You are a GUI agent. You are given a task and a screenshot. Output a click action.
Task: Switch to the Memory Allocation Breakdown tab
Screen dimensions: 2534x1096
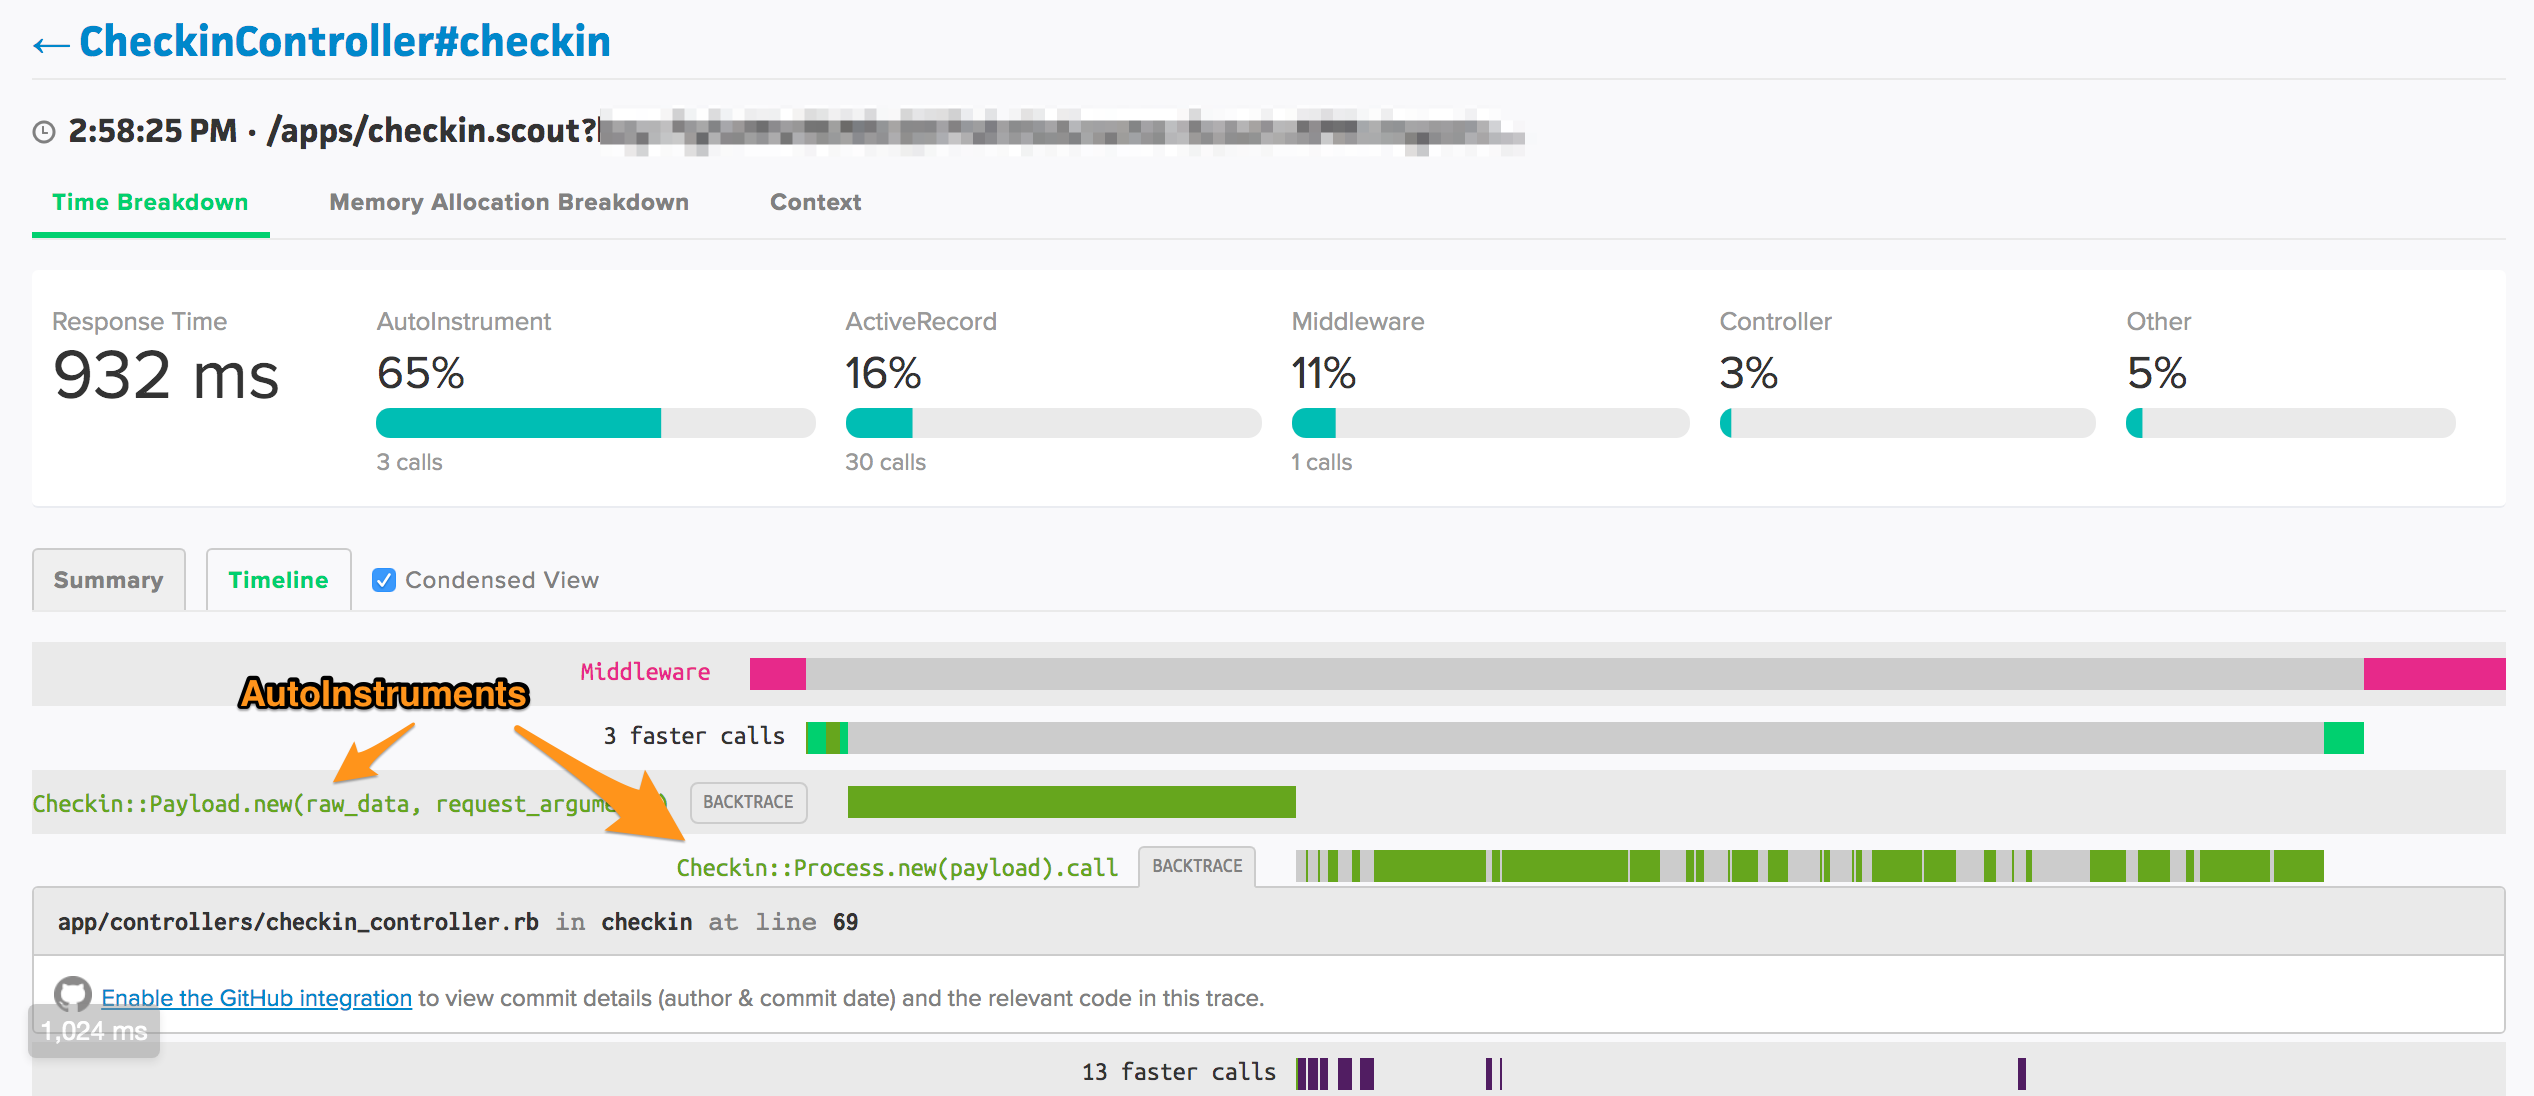pos(509,202)
